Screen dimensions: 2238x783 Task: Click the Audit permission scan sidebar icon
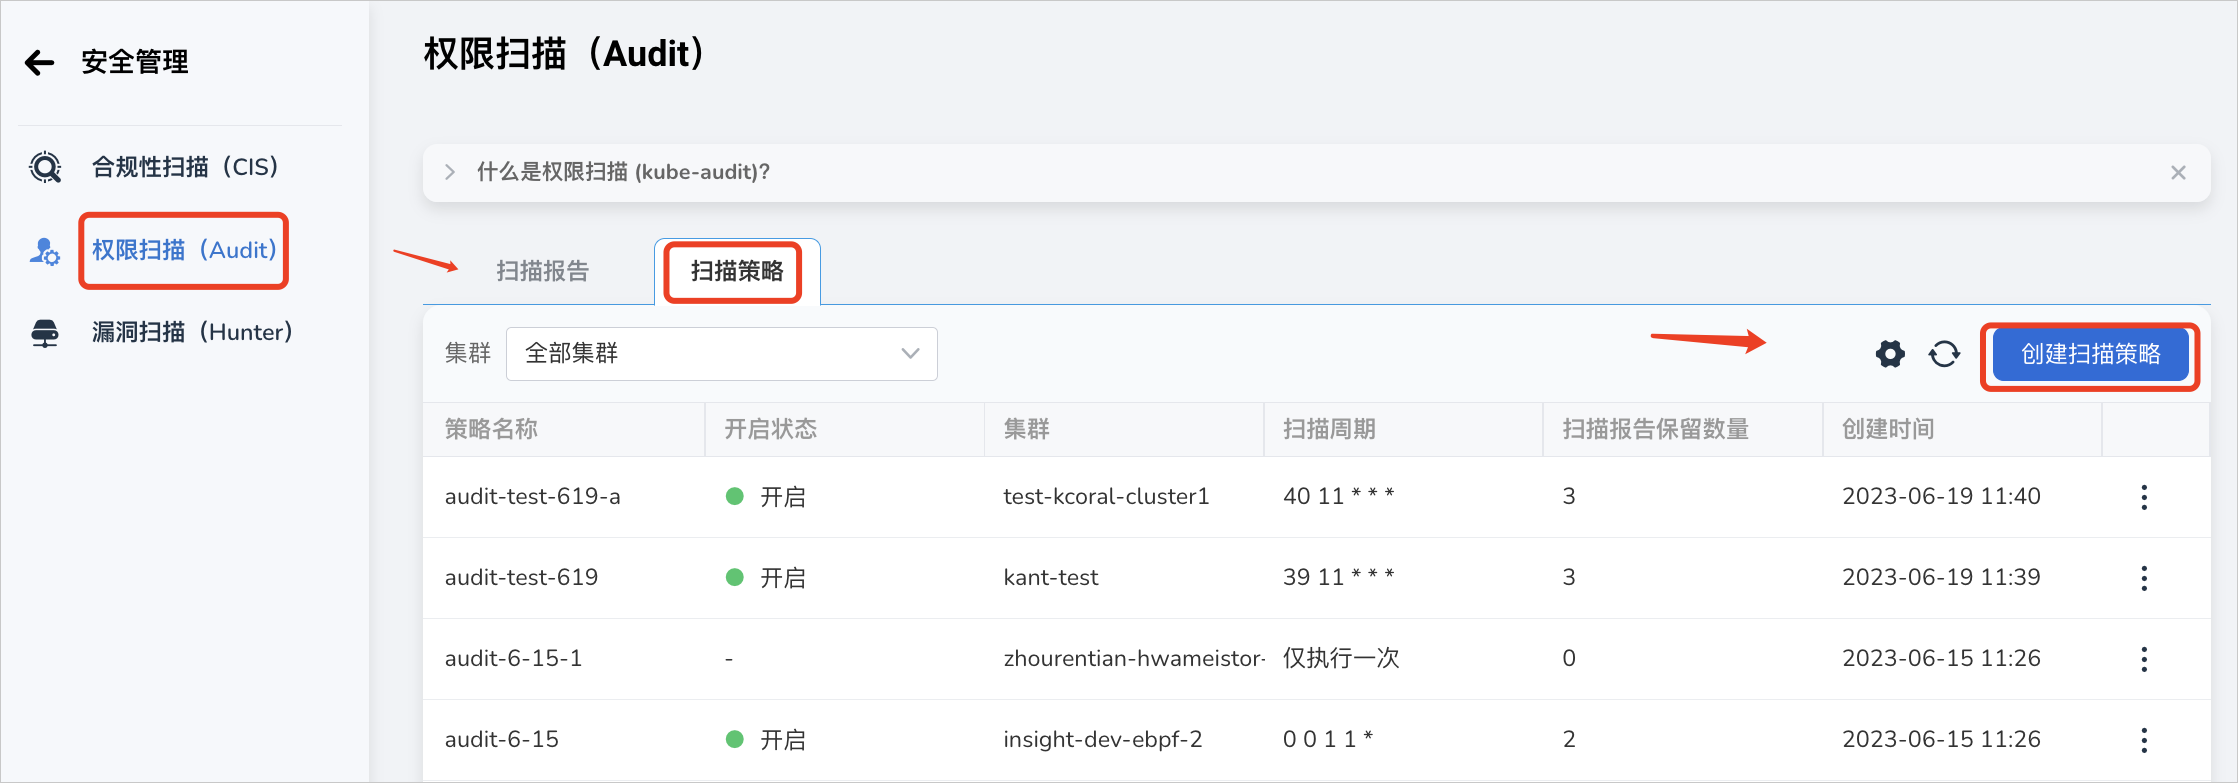pyautogui.click(x=45, y=251)
